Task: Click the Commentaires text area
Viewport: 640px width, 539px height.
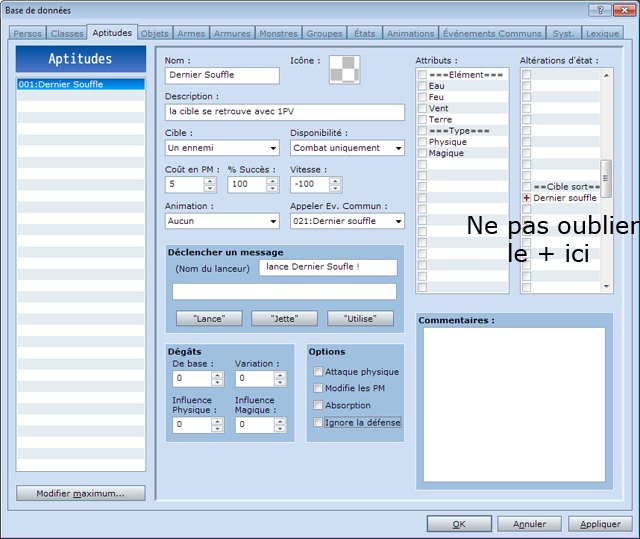Action: (514, 405)
